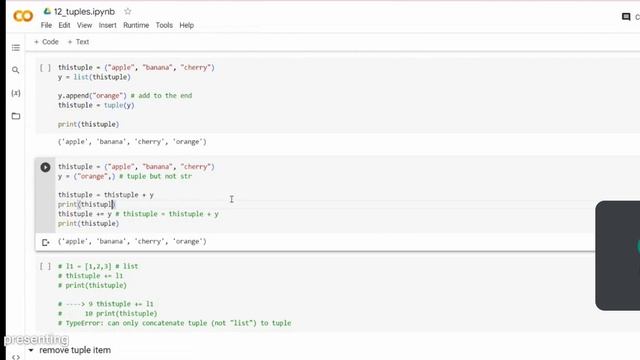This screenshot has width=640, height=360.
Task: Click the line 'y = list(thistuple)'
Action: [x=94, y=77]
